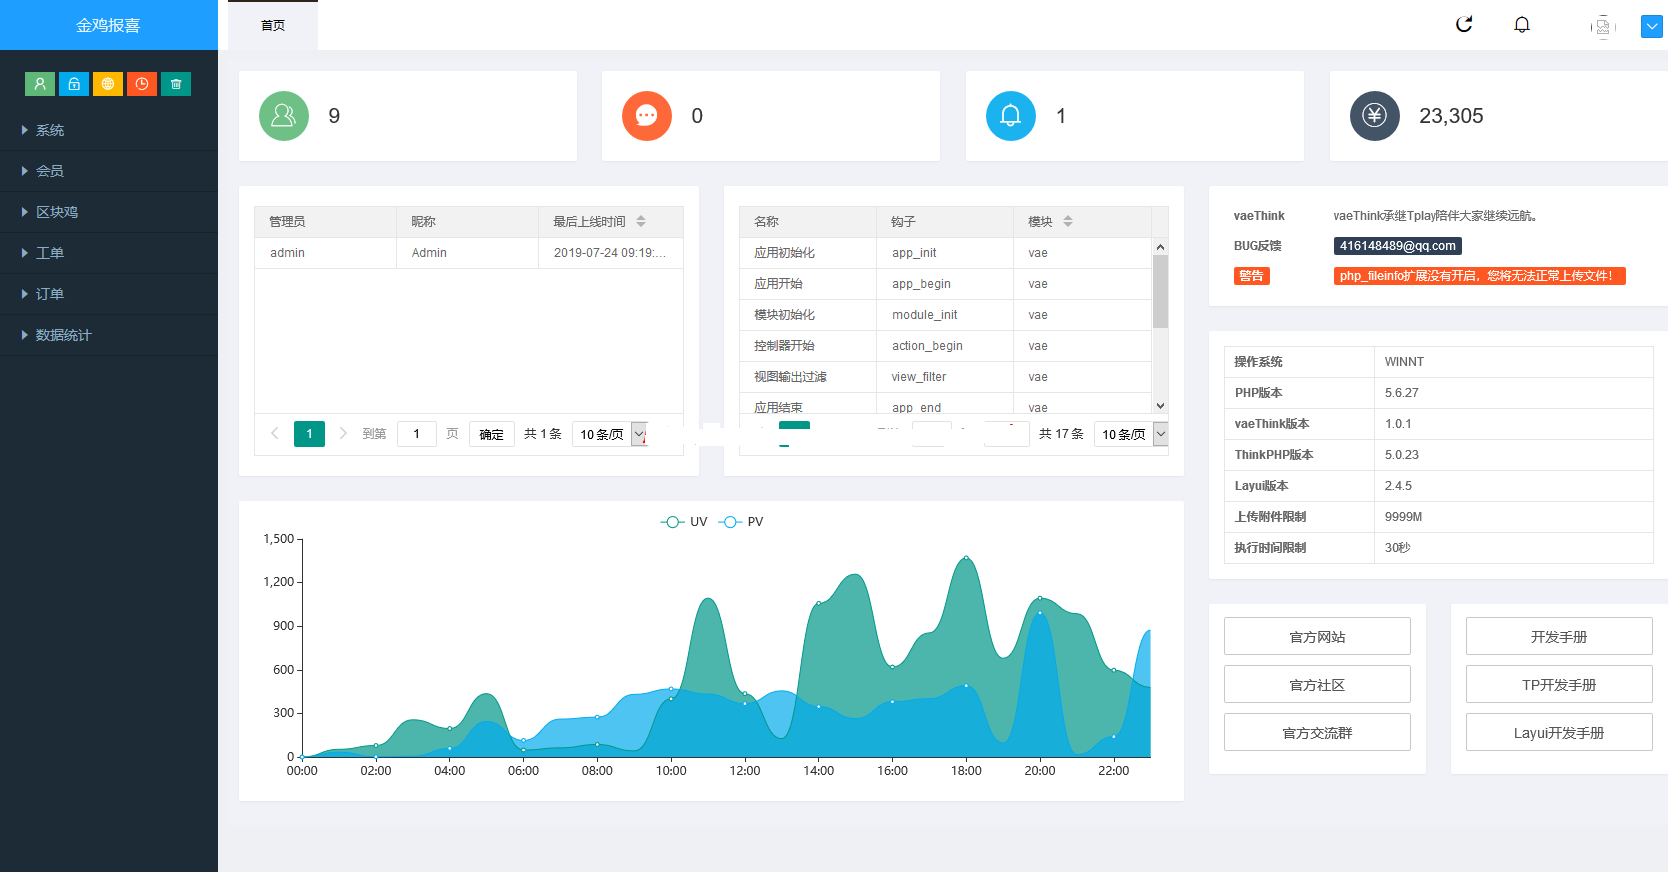Sort by 最后上线时间 column

(x=641, y=222)
